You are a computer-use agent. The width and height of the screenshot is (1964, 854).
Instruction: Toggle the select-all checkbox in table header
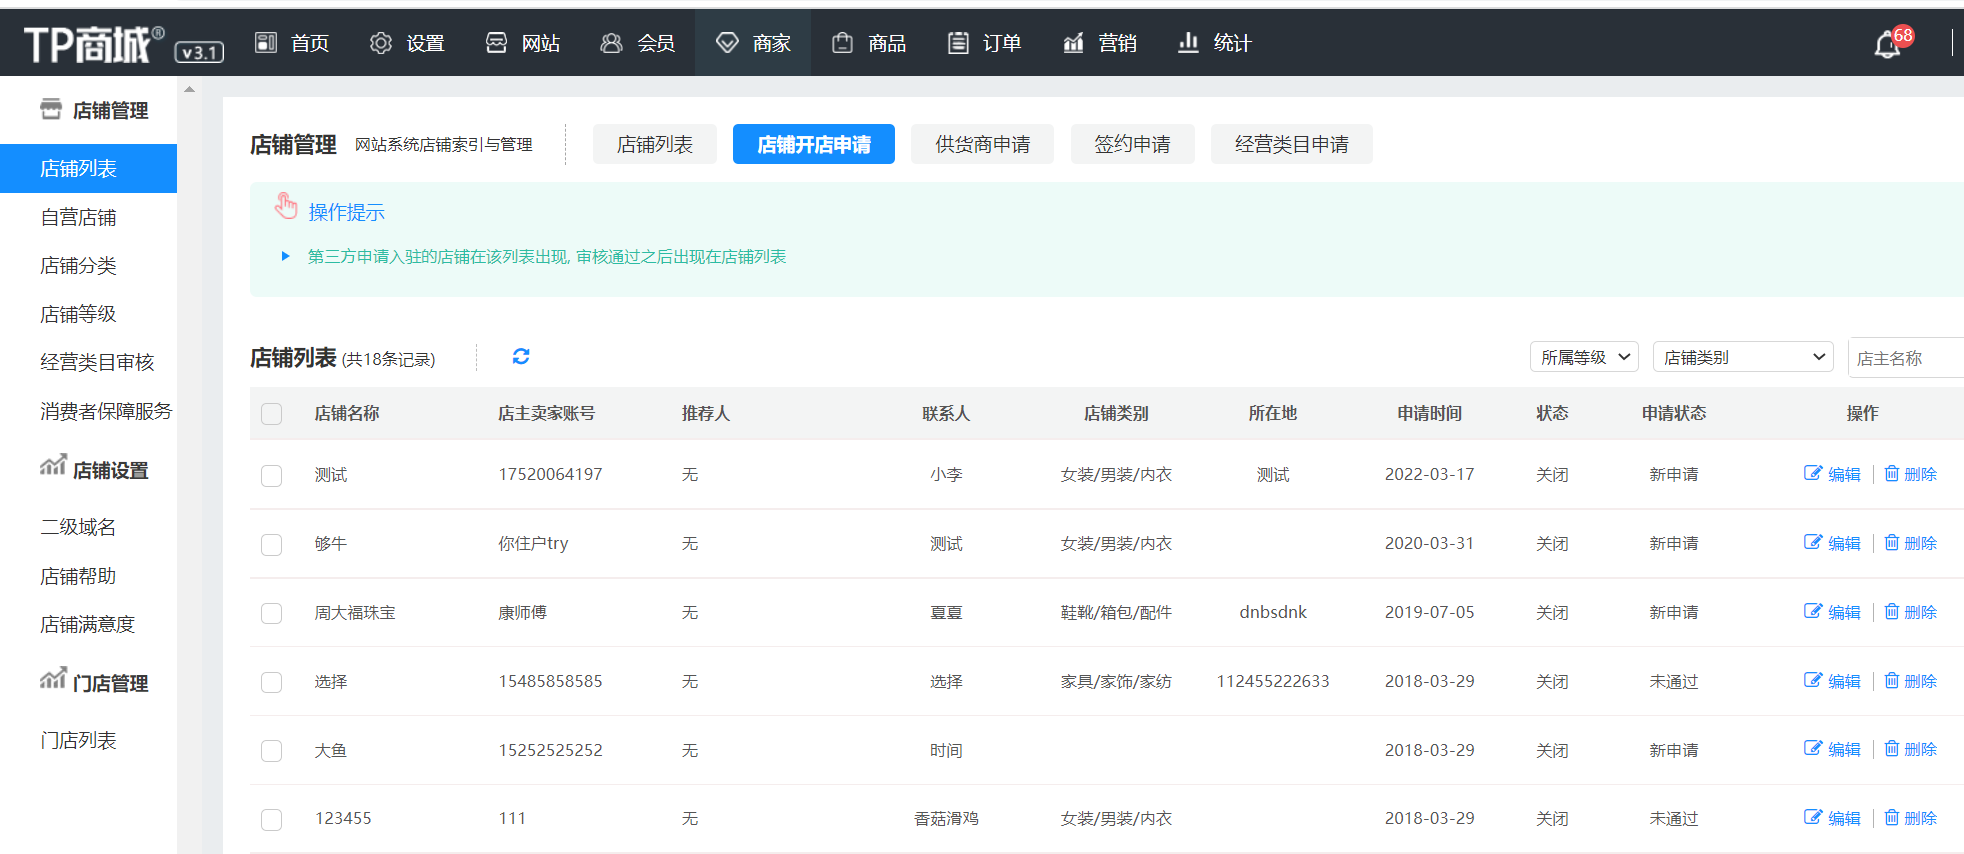[x=271, y=414]
